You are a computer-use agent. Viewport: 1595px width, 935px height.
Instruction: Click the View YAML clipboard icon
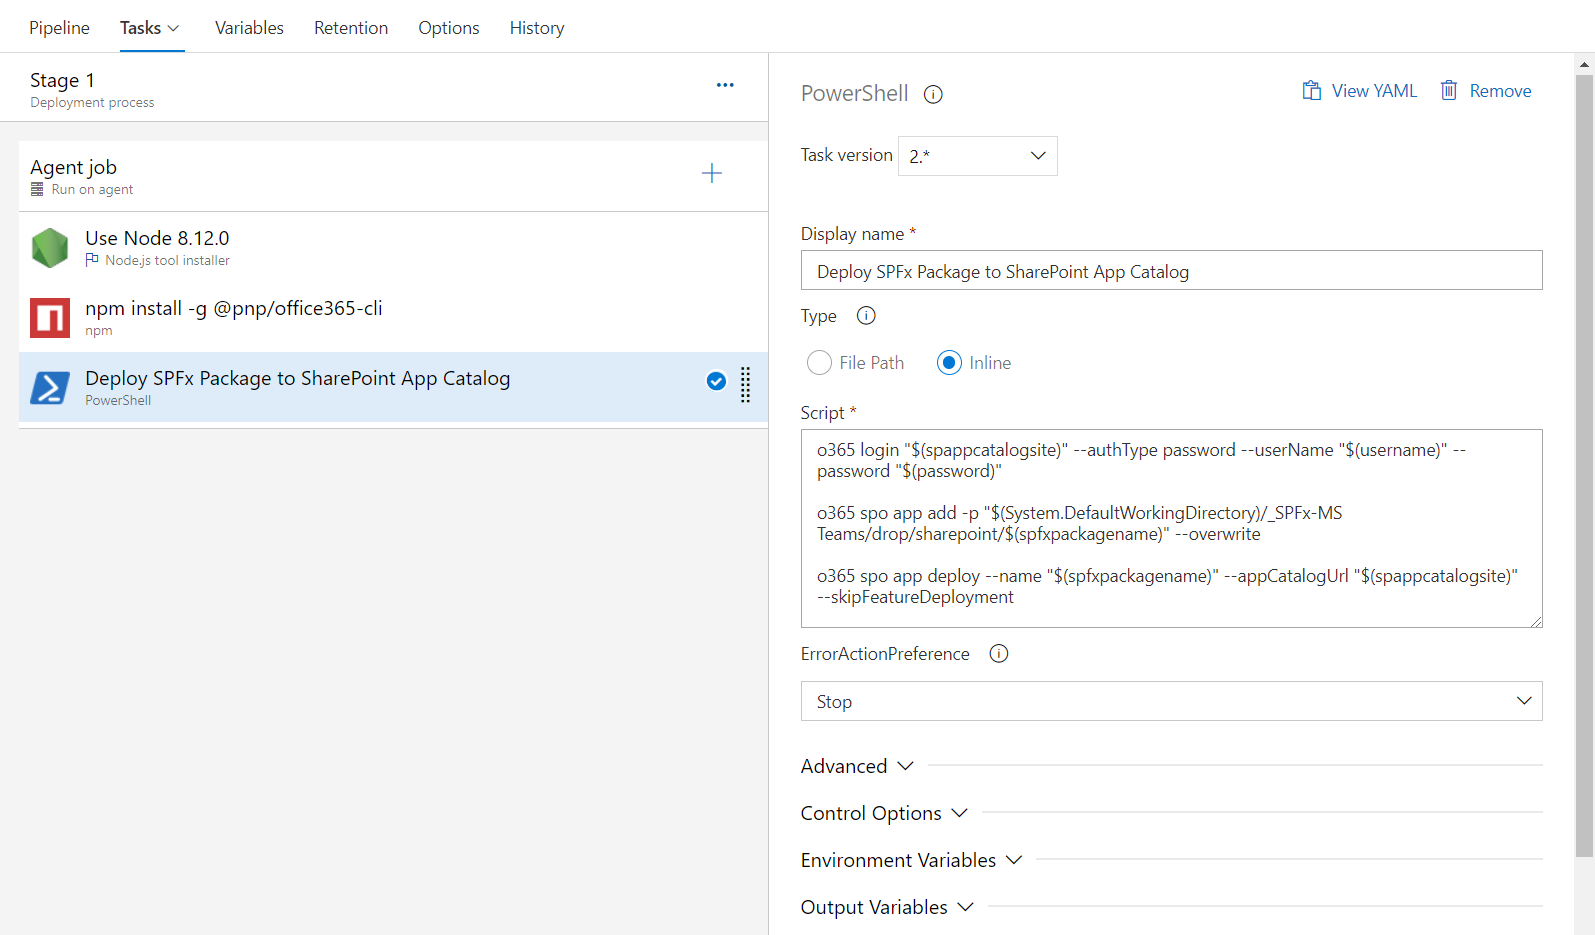[x=1312, y=91]
